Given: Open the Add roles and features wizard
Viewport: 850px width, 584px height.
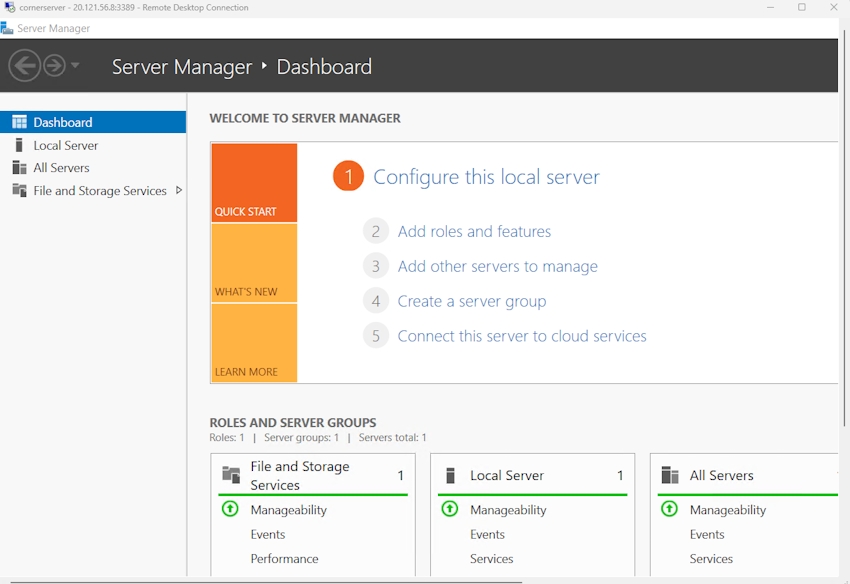Looking at the screenshot, I should 474,231.
